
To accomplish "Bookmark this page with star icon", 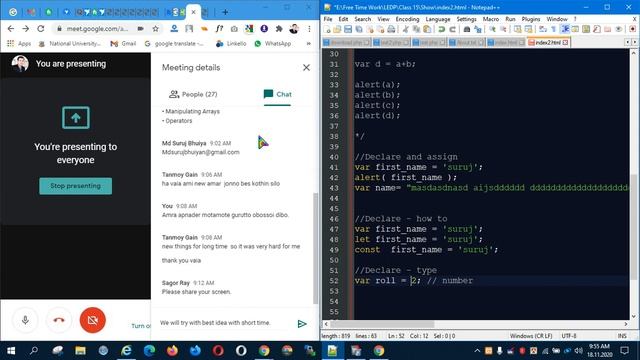I will coord(156,29).
